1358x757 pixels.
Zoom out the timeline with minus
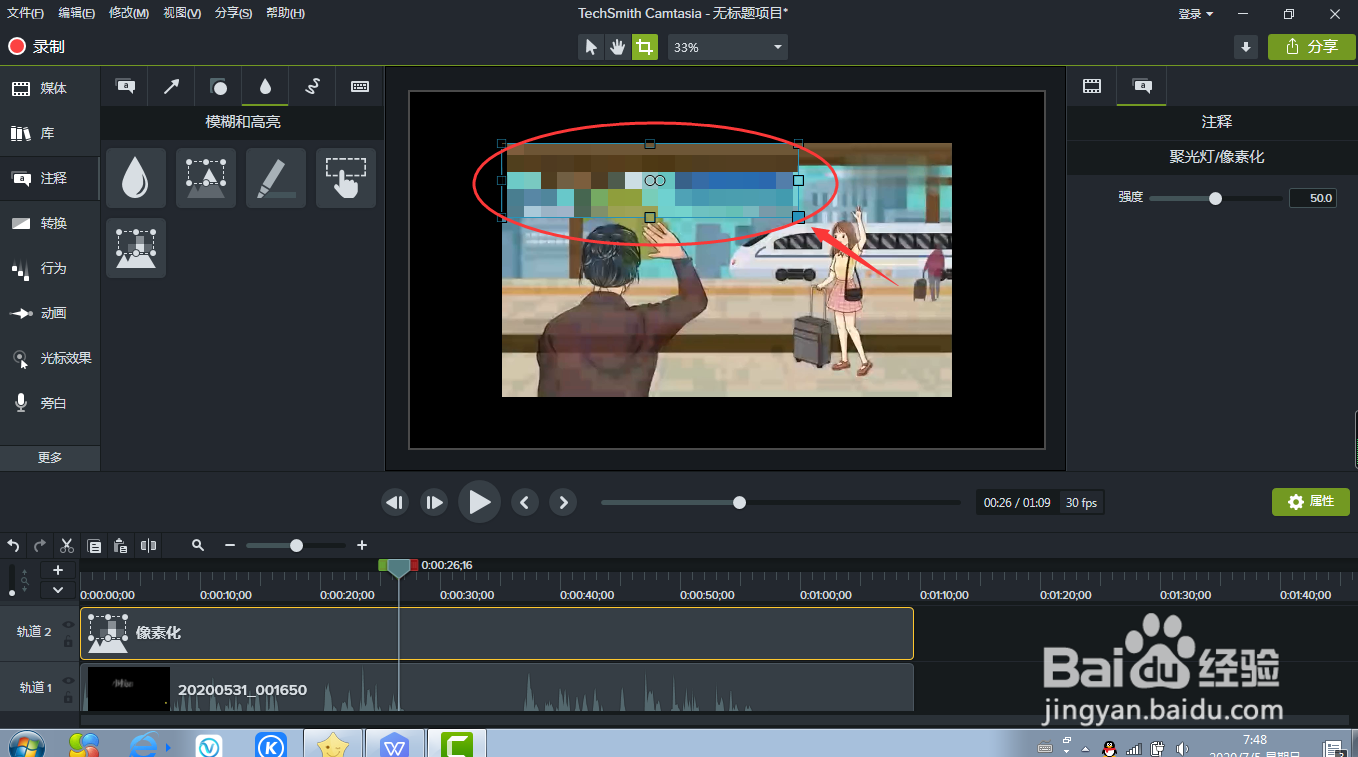click(230, 545)
